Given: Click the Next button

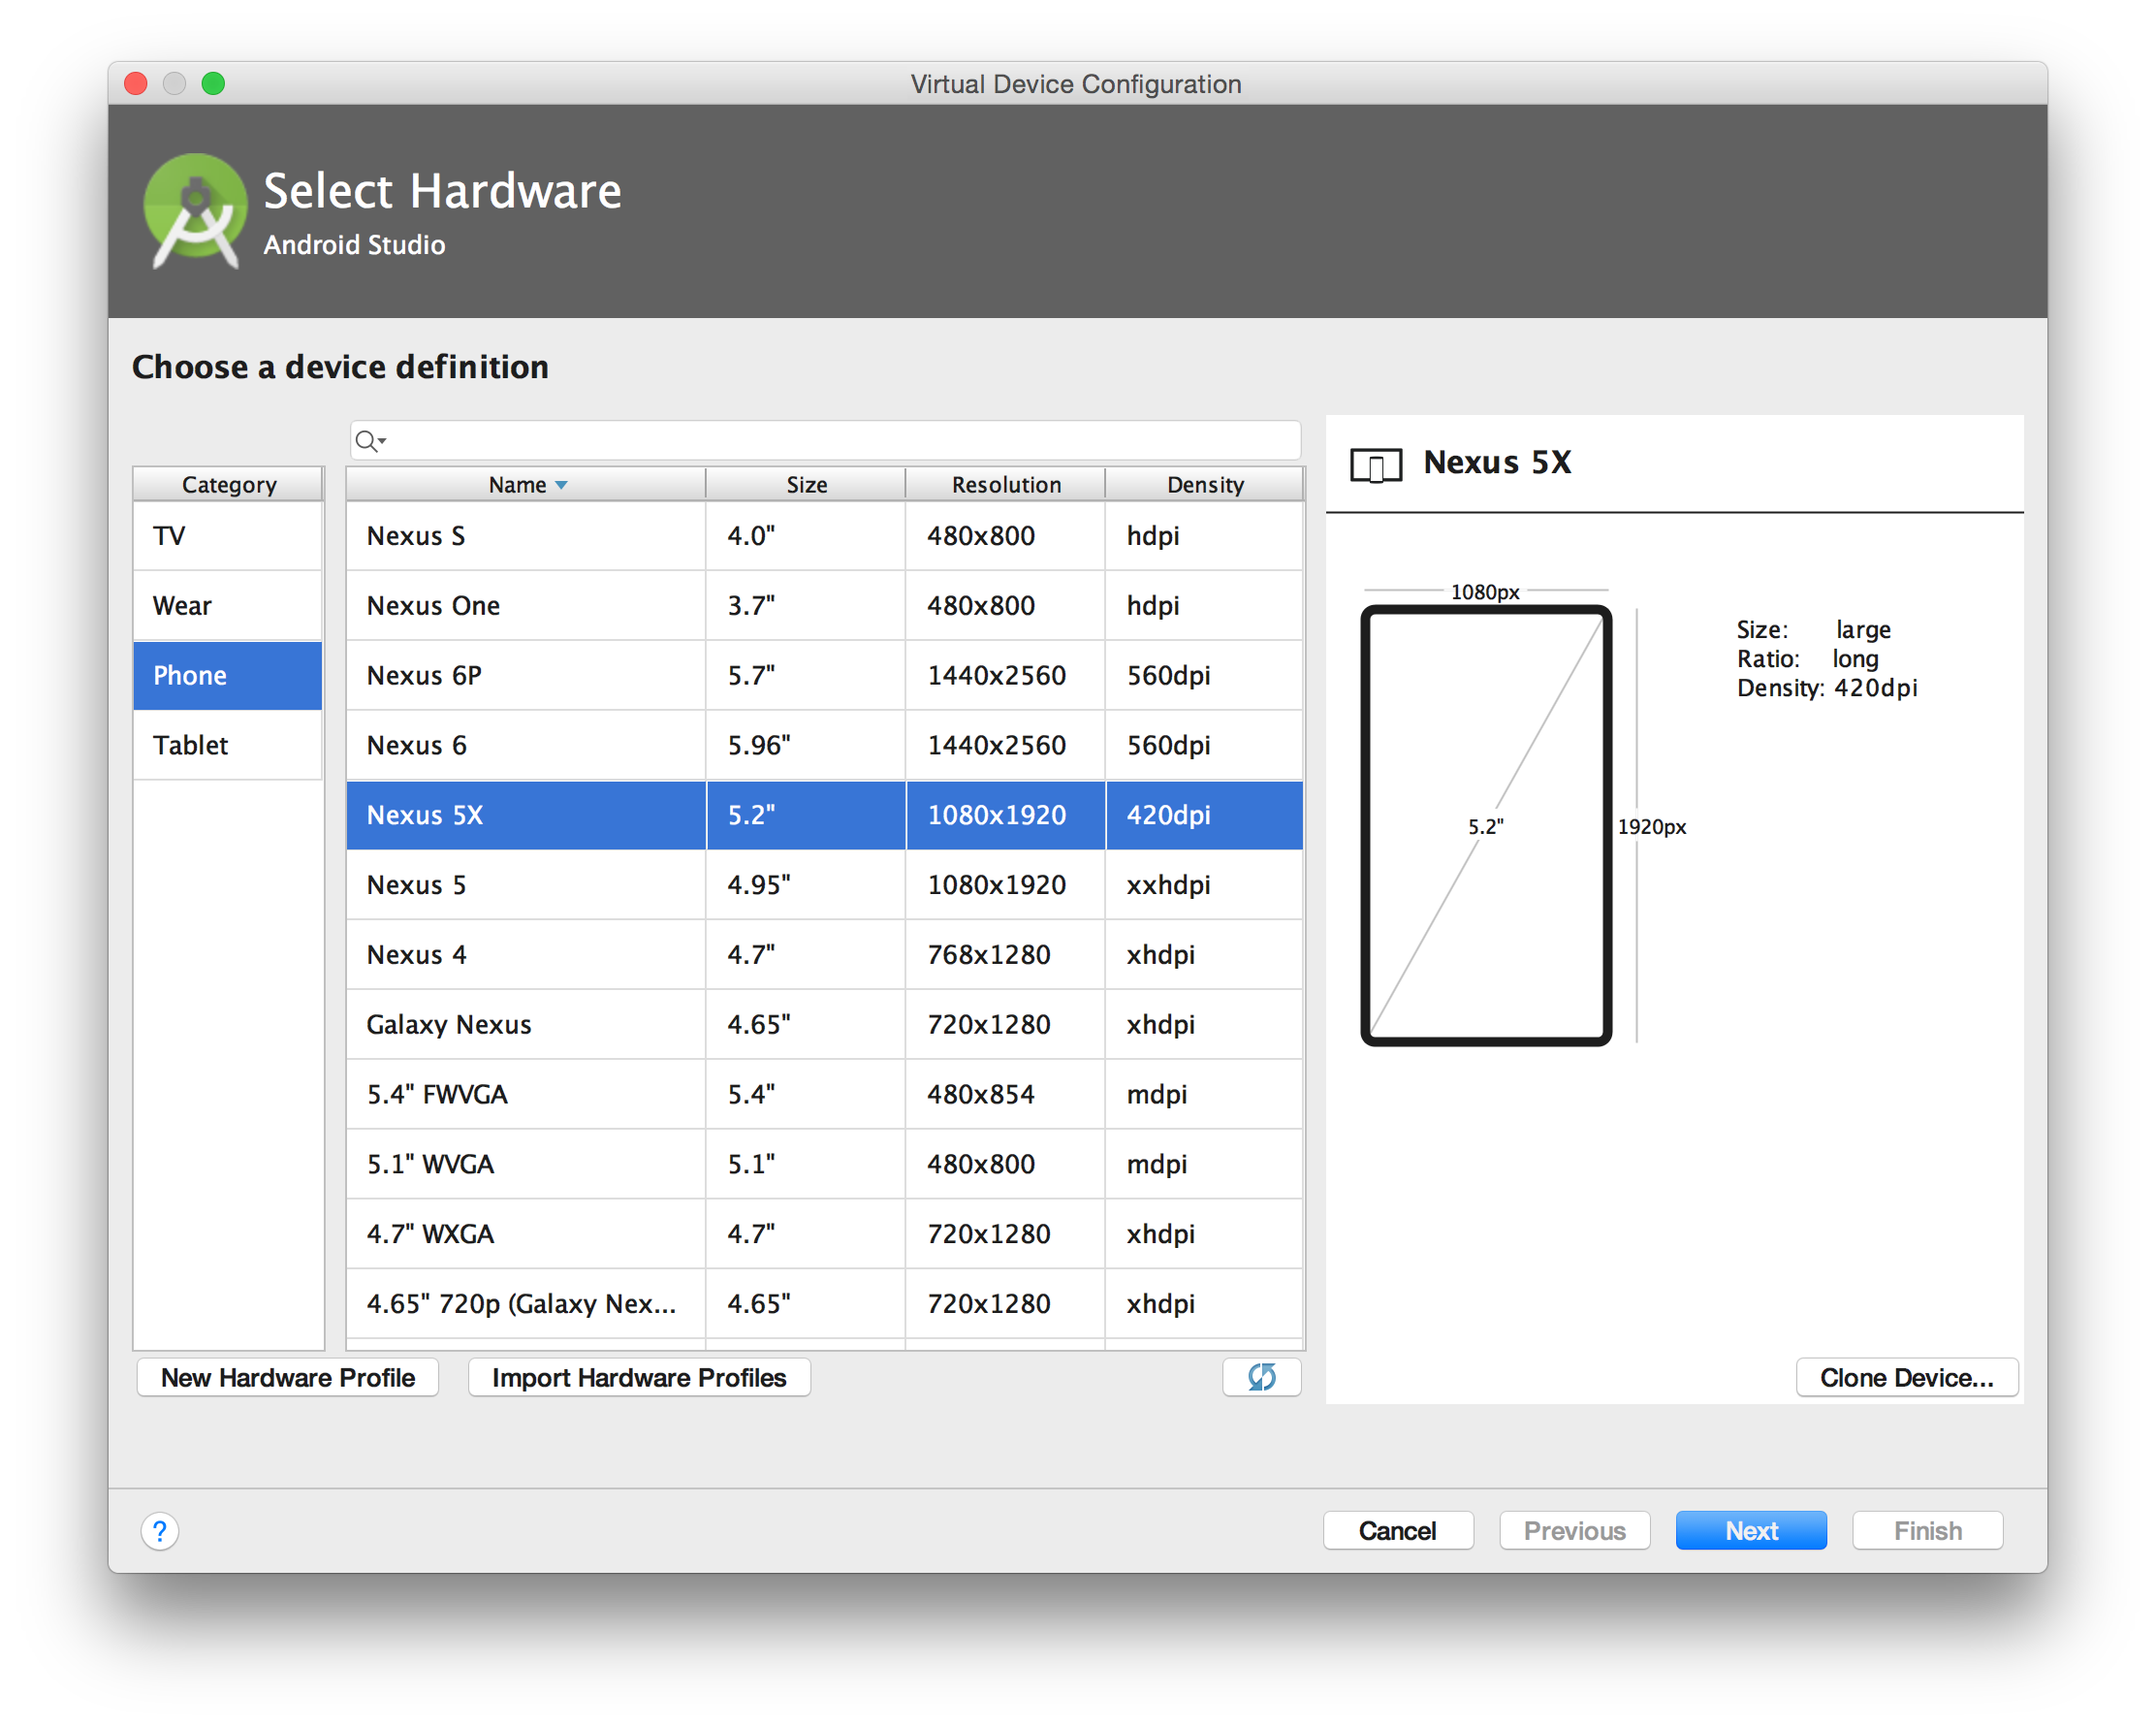Looking at the screenshot, I should coord(1751,1531).
